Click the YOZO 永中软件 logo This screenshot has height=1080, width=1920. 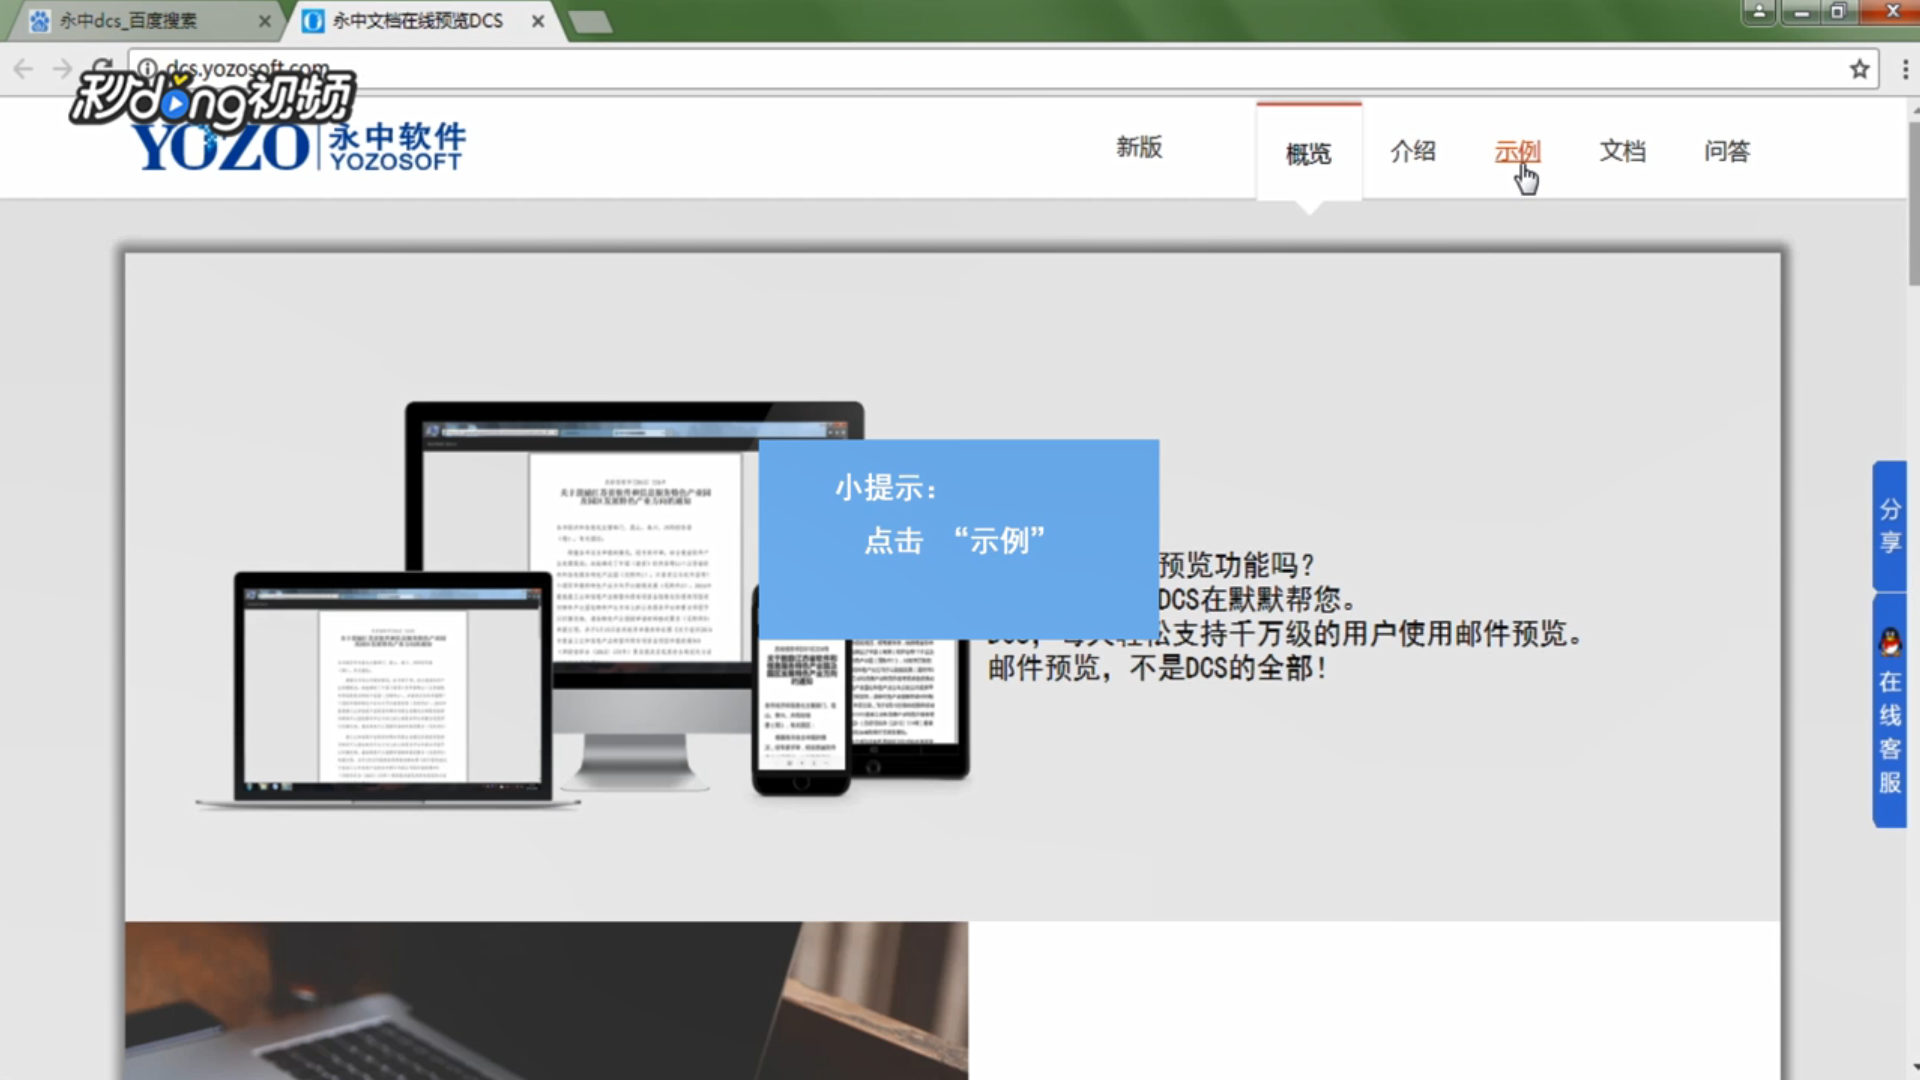pyautogui.click(x=298, y=148)
